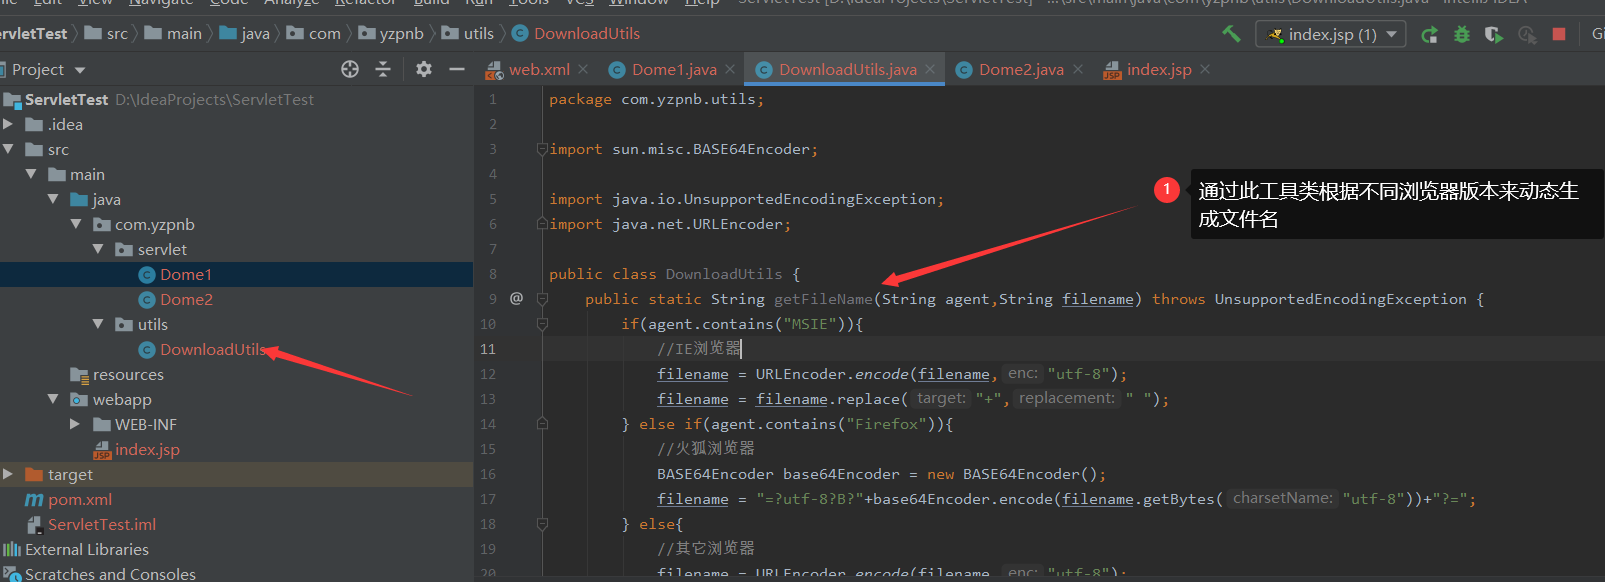This screenshot has width=1605, height=582.
Task: Collapse the src folder arrow
Action: coord(8,149)
